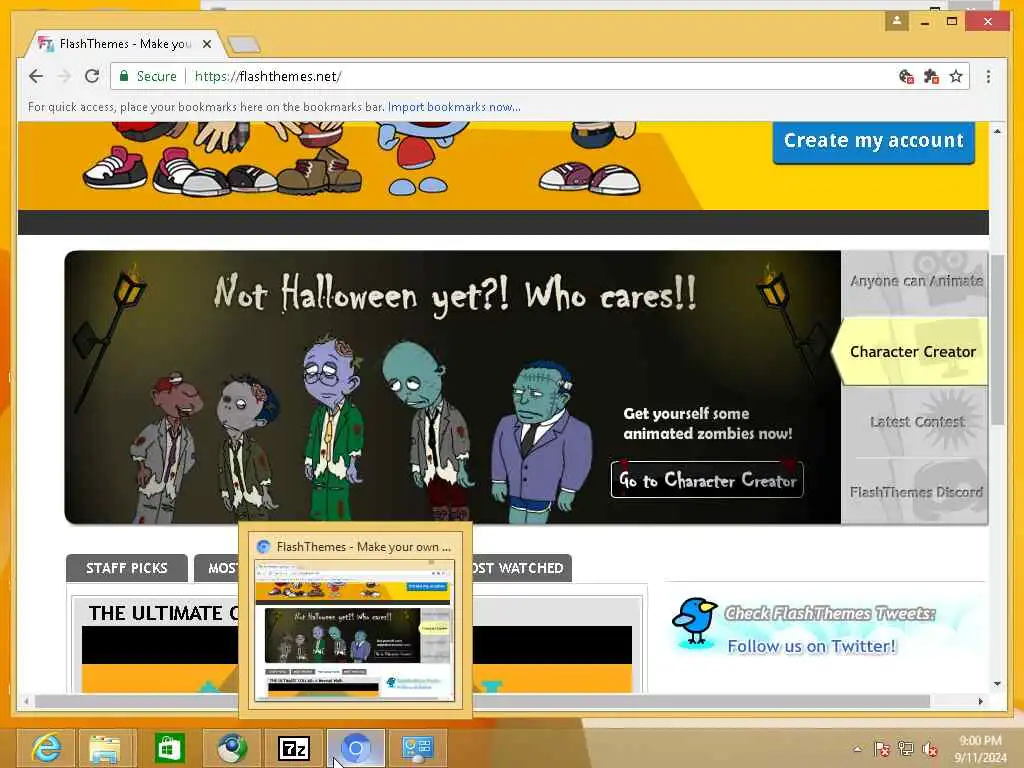Select the Latest Contest slide tab
This screenshot has height=768, width=1024.
914,422
